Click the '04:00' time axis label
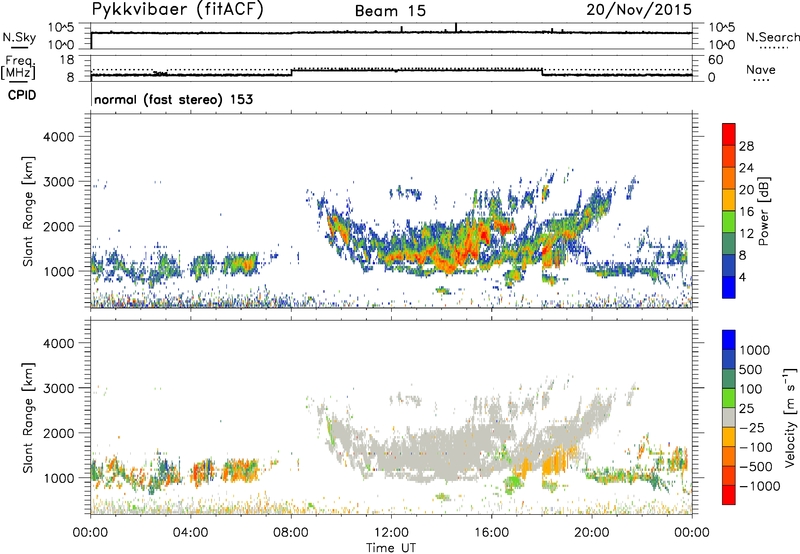The width and height of the screenshot is (800, 554). [x=191, y=533]
